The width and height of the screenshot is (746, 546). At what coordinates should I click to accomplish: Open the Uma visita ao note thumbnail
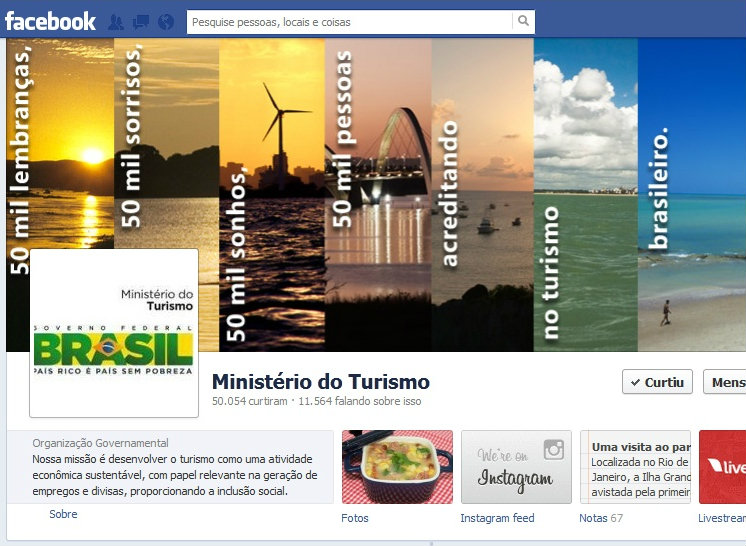click(635, 467)
